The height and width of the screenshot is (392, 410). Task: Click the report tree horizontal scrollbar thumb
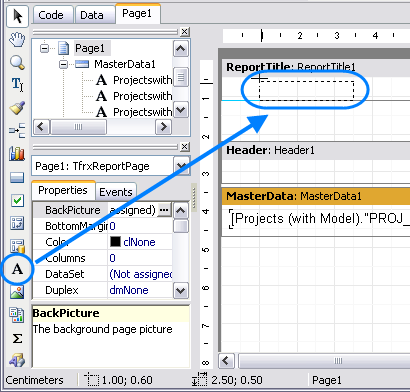(78, 127)
